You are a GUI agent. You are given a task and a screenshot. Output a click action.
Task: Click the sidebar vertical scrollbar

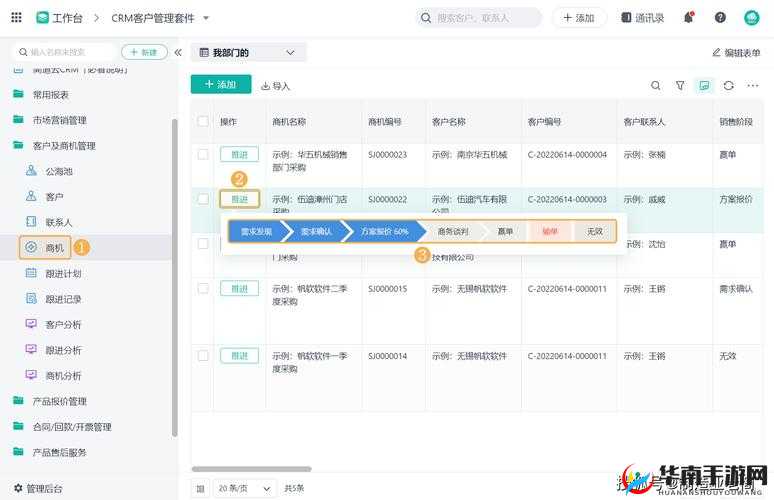tap(174, 278)
